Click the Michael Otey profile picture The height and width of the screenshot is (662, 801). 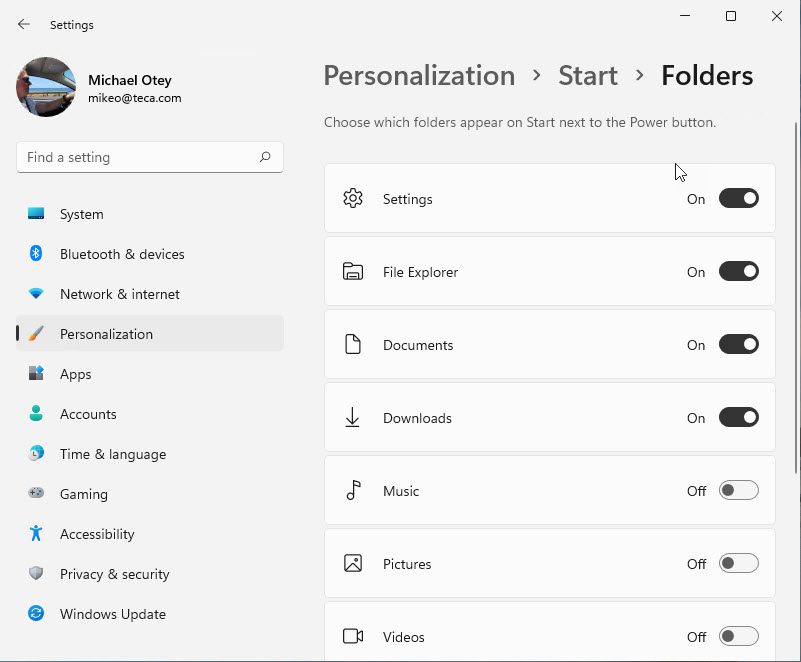pos(46,87)
